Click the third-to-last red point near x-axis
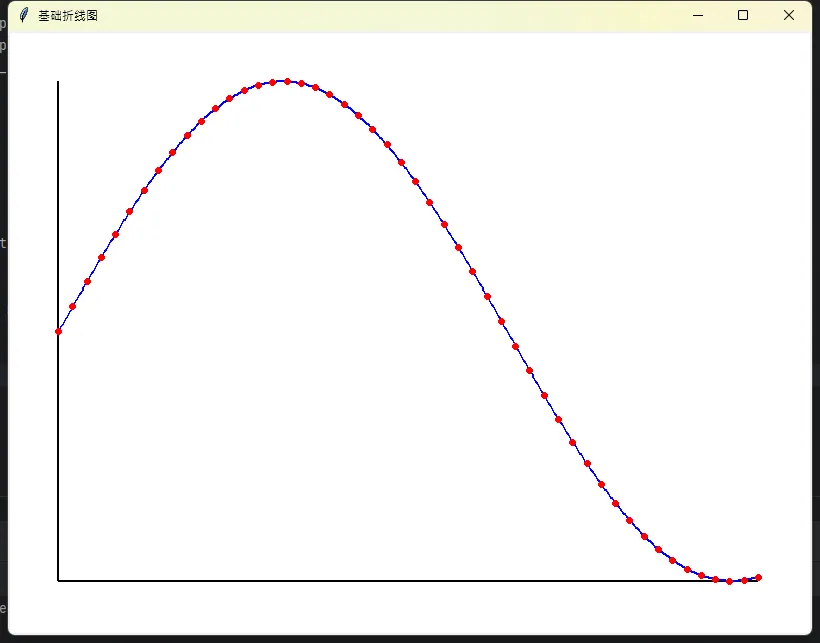Image resolution: width=820 pixels, height=643 pixels. (729, 581)
